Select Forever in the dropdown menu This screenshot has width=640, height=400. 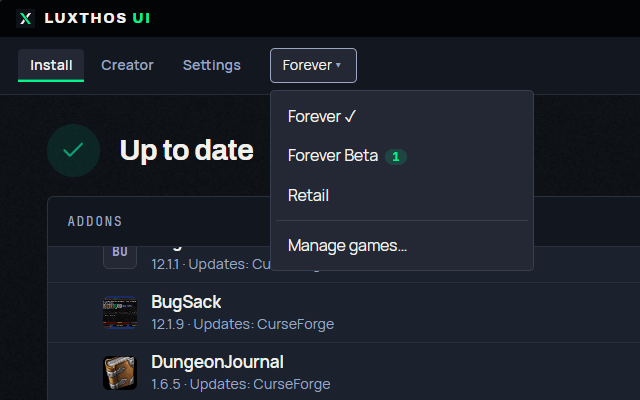(402, 116)
